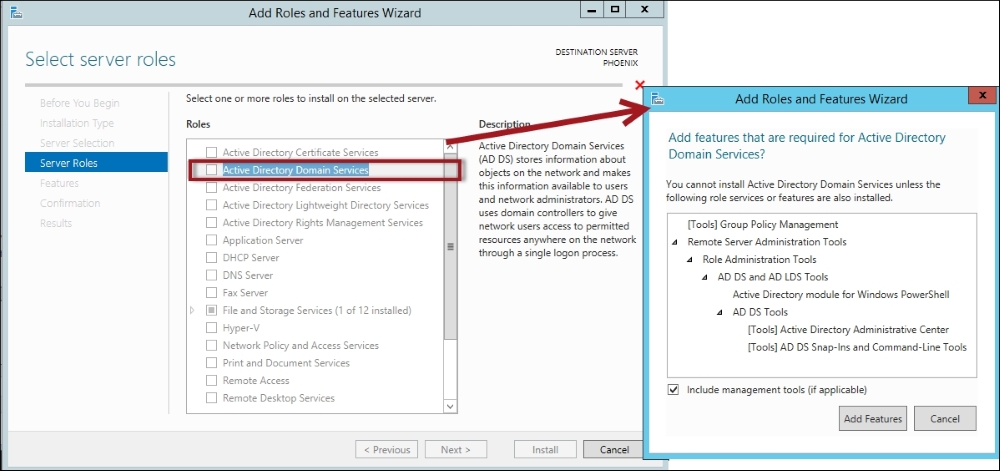The height and width of the screenshot is (471, 1000).
Task: Go to the Installation Type step
Action: pyautogui.click(x=77, y=123)
